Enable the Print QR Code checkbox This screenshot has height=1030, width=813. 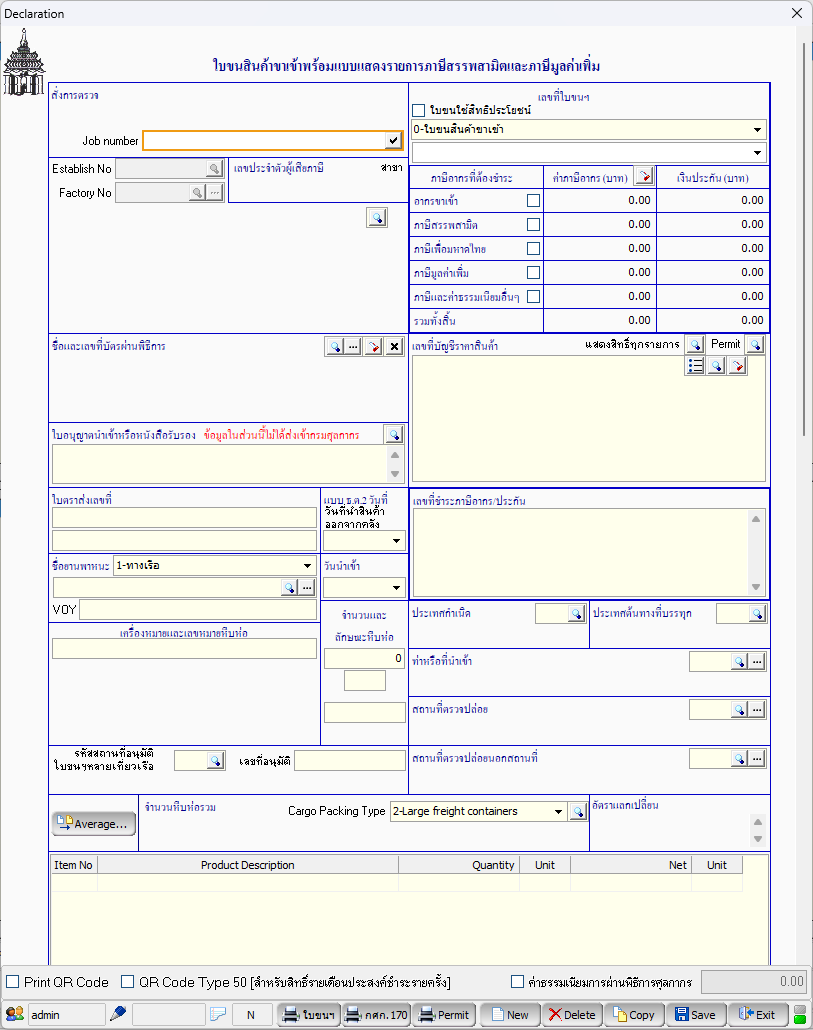(13, 982)
